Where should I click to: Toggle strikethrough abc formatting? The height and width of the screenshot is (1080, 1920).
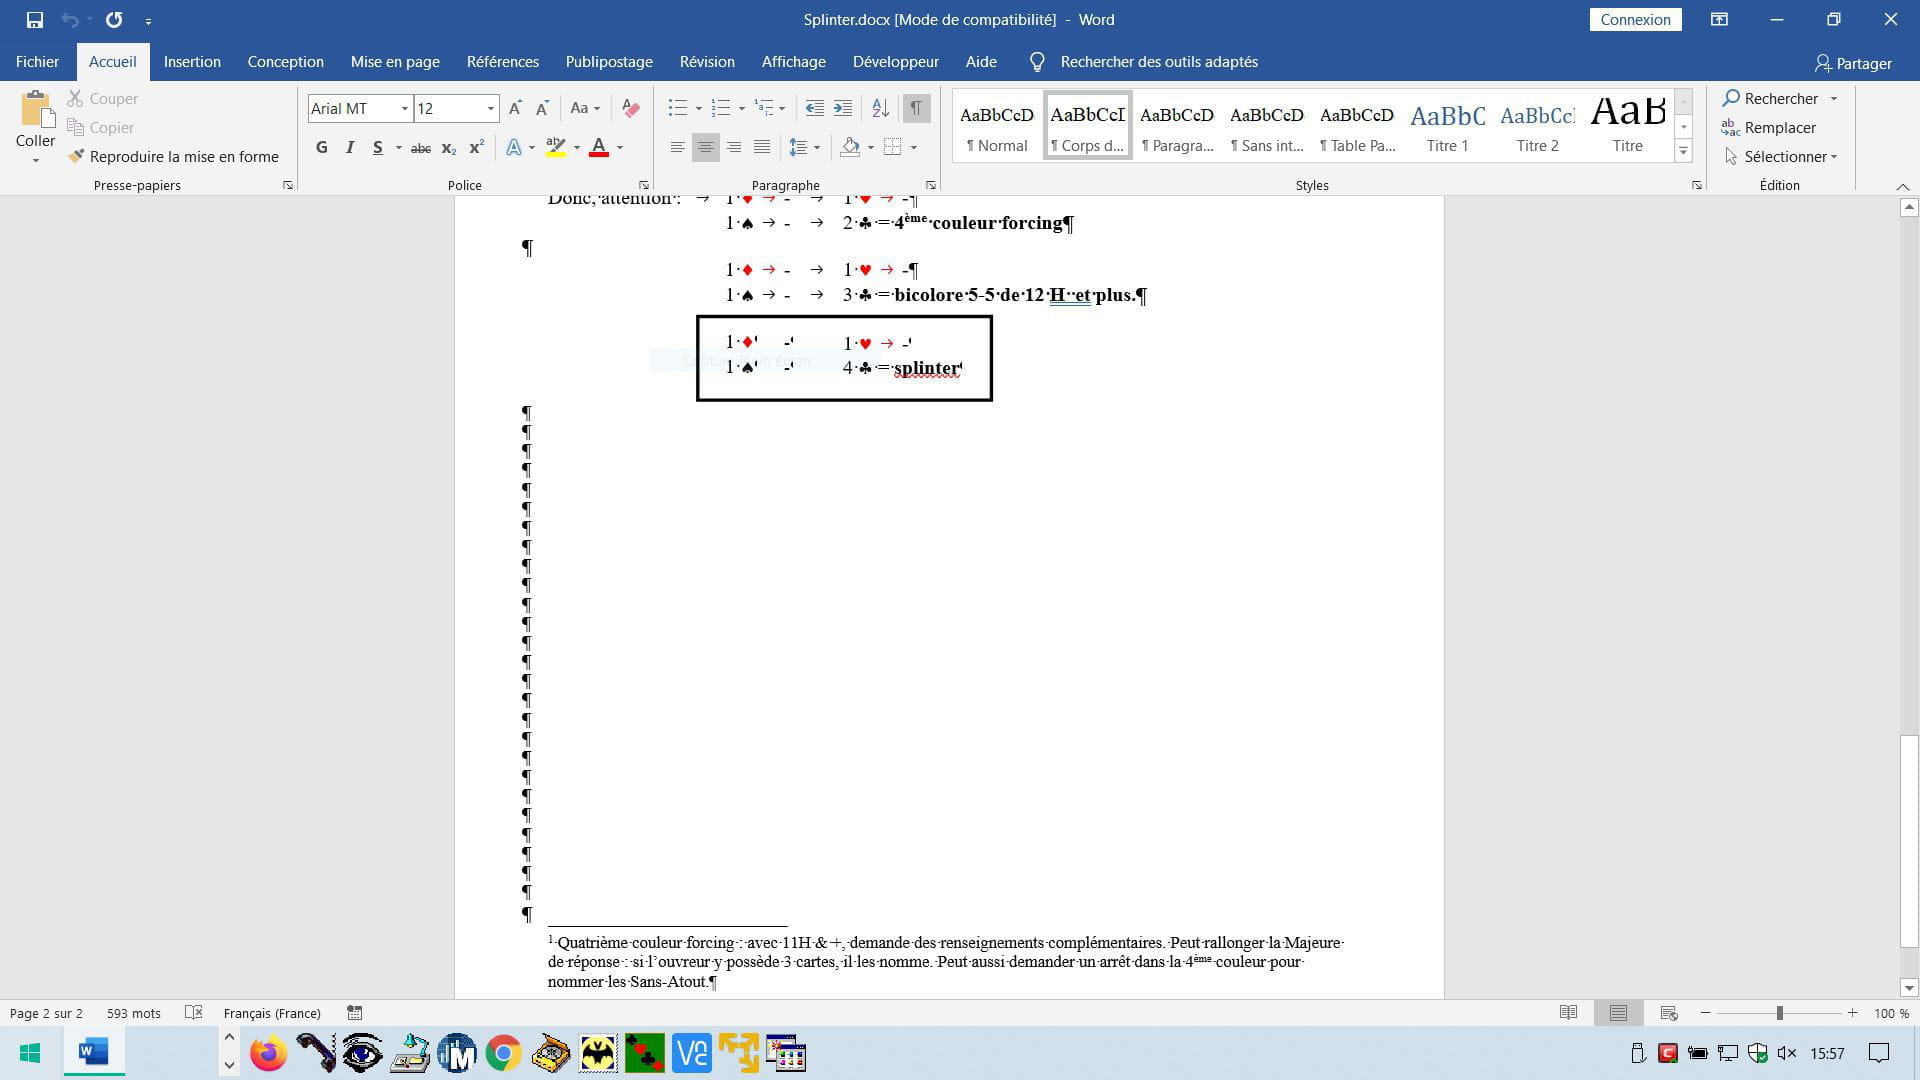pyautogui.click(x=421, y=147)
